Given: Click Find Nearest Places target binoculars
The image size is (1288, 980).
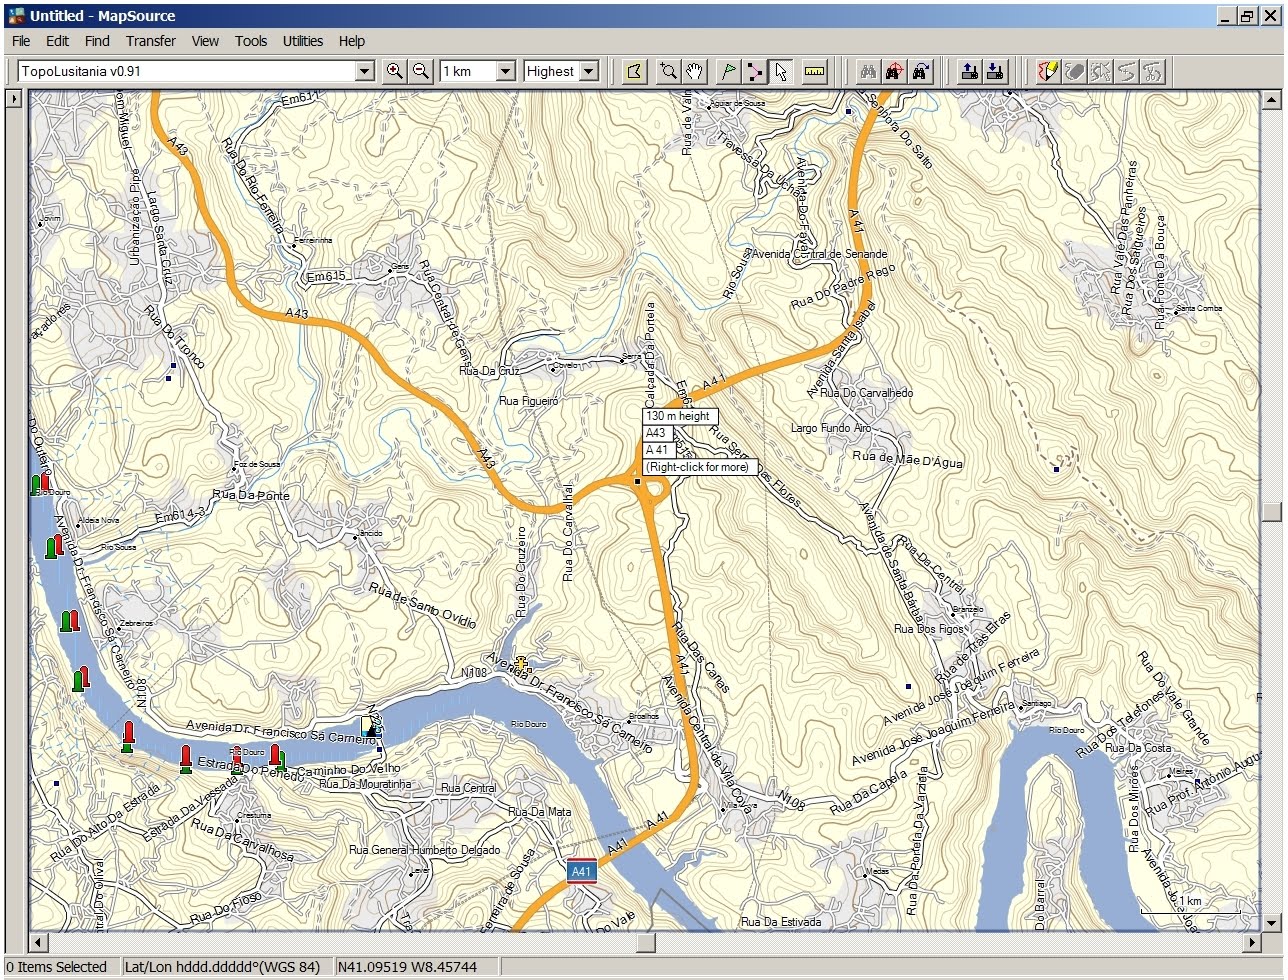Looking at the screenshot, I should click(894, 71).
